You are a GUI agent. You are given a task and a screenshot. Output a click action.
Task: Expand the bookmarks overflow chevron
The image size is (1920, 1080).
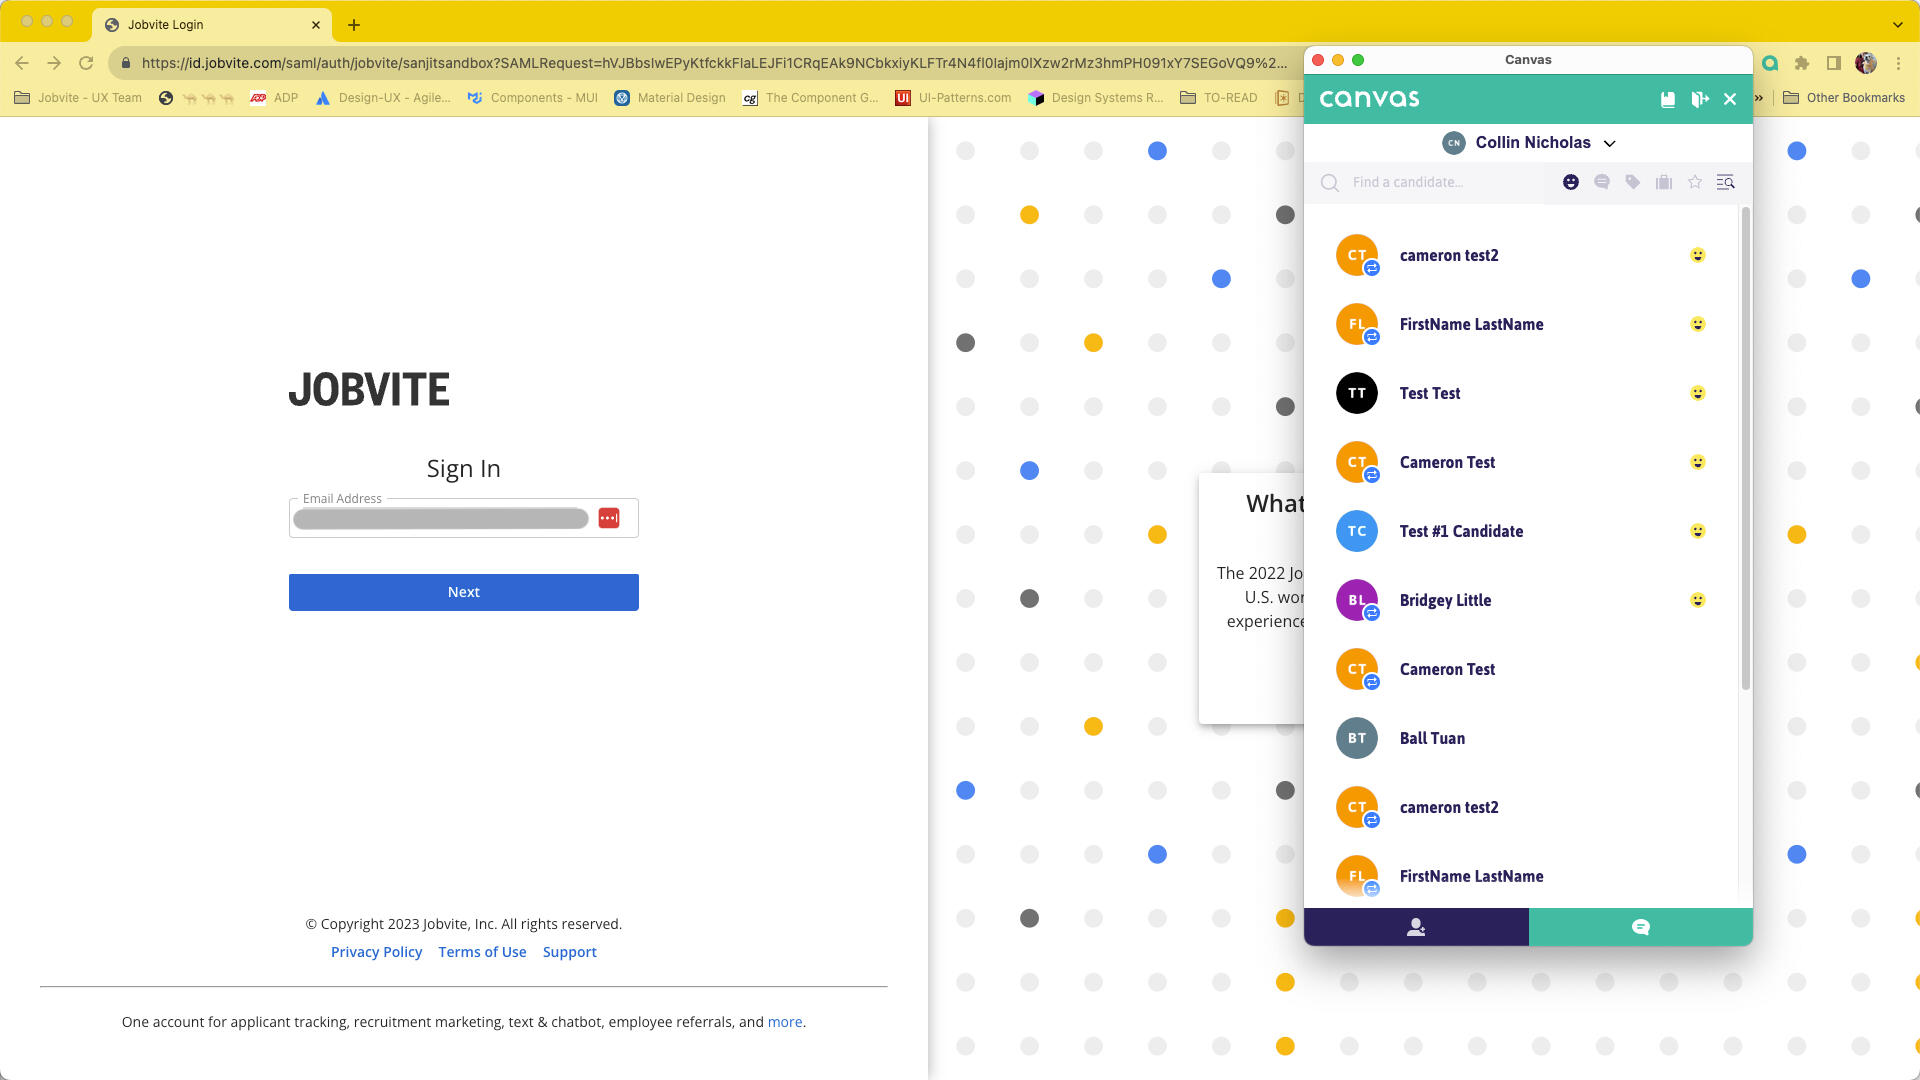point(1759,98)
